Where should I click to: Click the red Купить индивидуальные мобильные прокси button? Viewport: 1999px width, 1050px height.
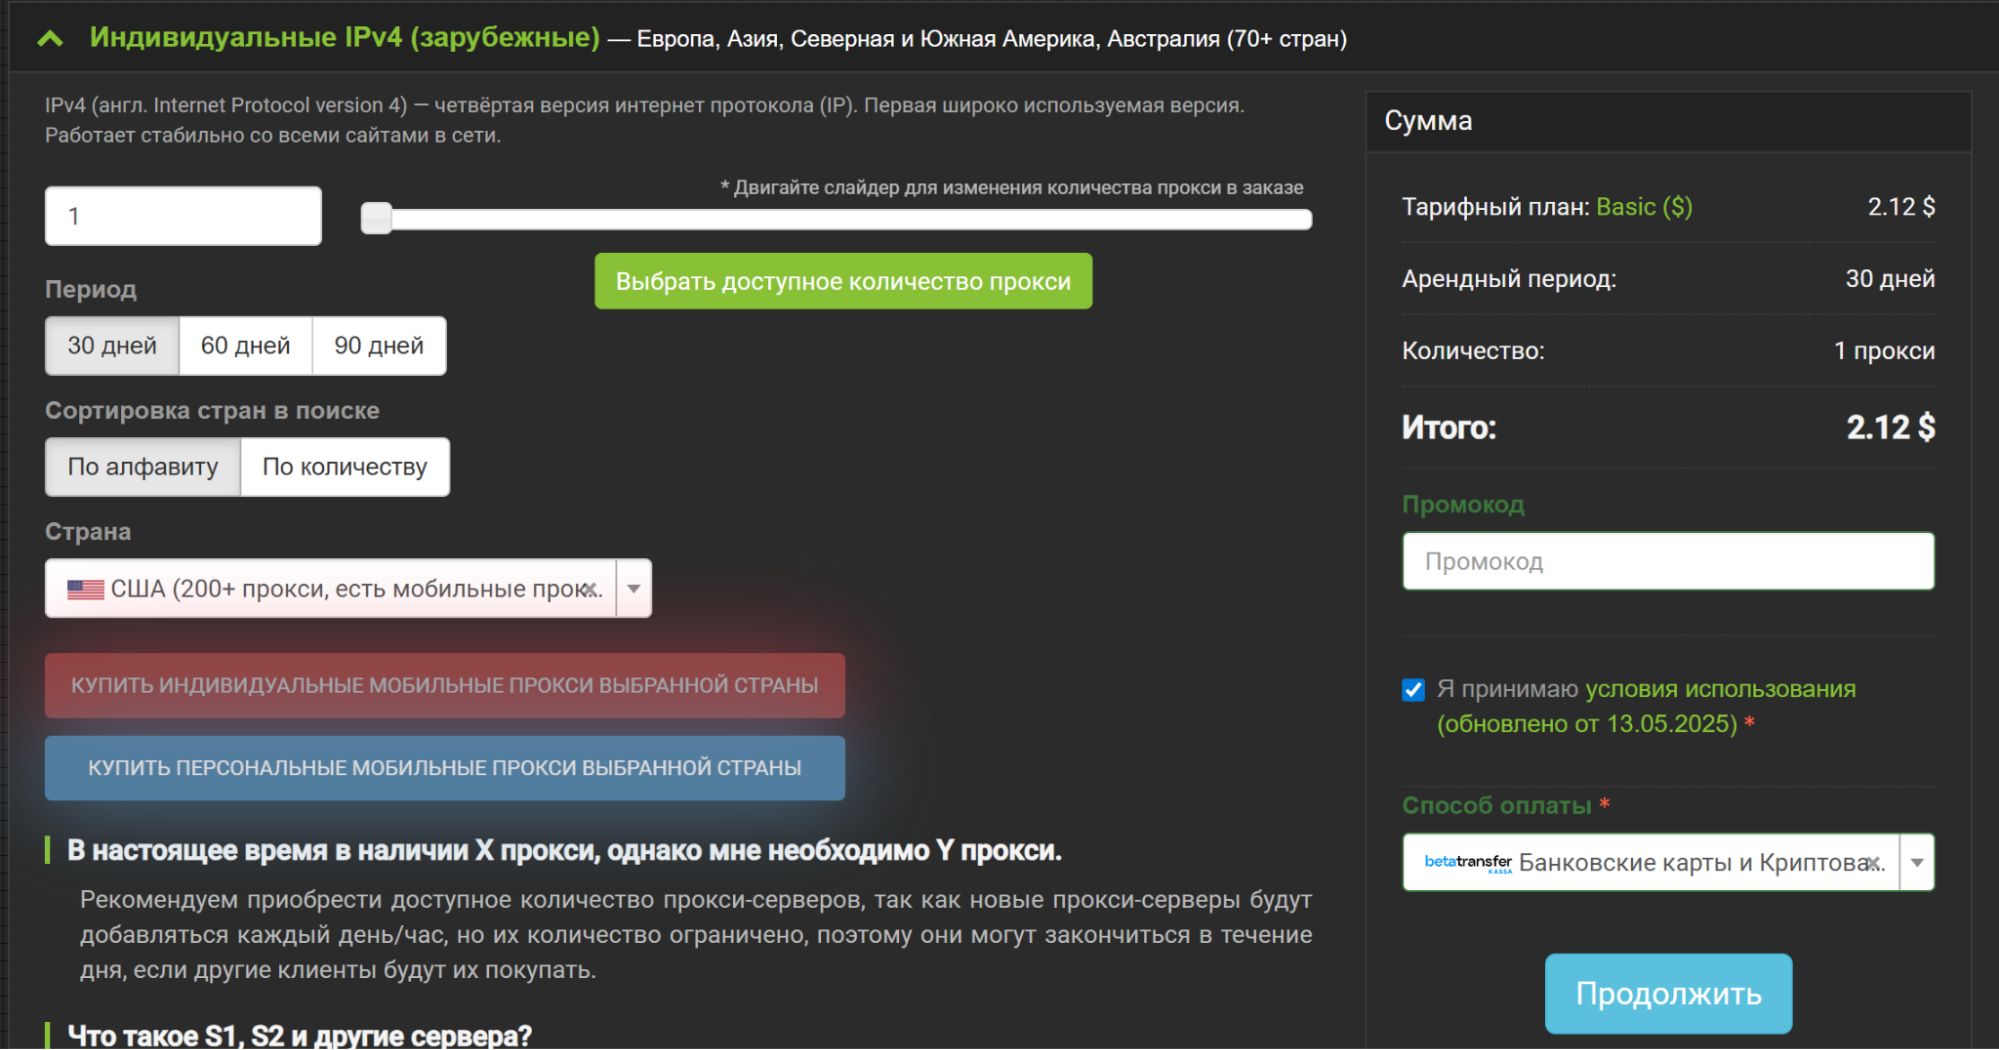[x=445, y=685]
